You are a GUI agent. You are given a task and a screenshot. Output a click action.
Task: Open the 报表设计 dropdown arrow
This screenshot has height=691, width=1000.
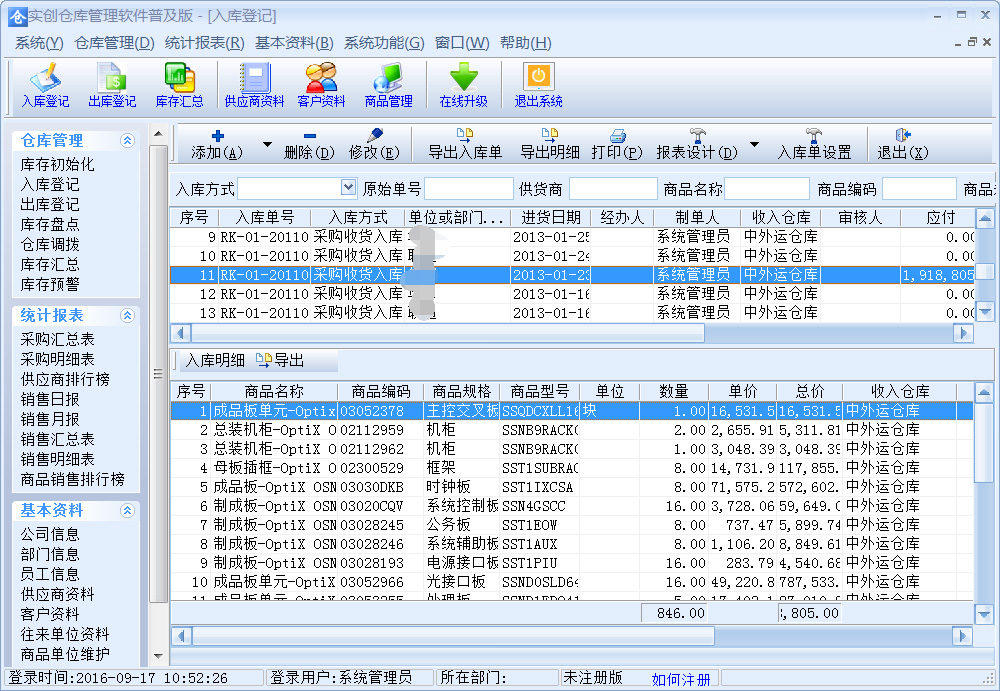coord(754,145)
